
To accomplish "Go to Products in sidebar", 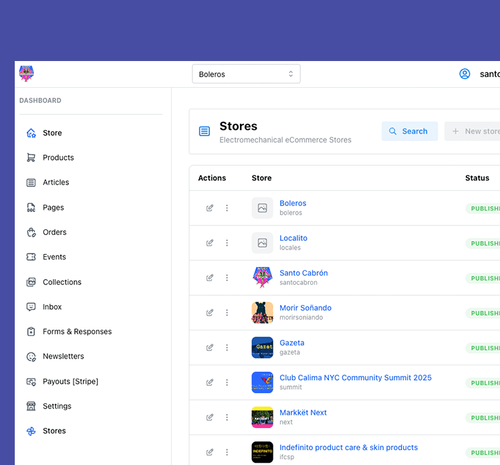I will [58, 158].
